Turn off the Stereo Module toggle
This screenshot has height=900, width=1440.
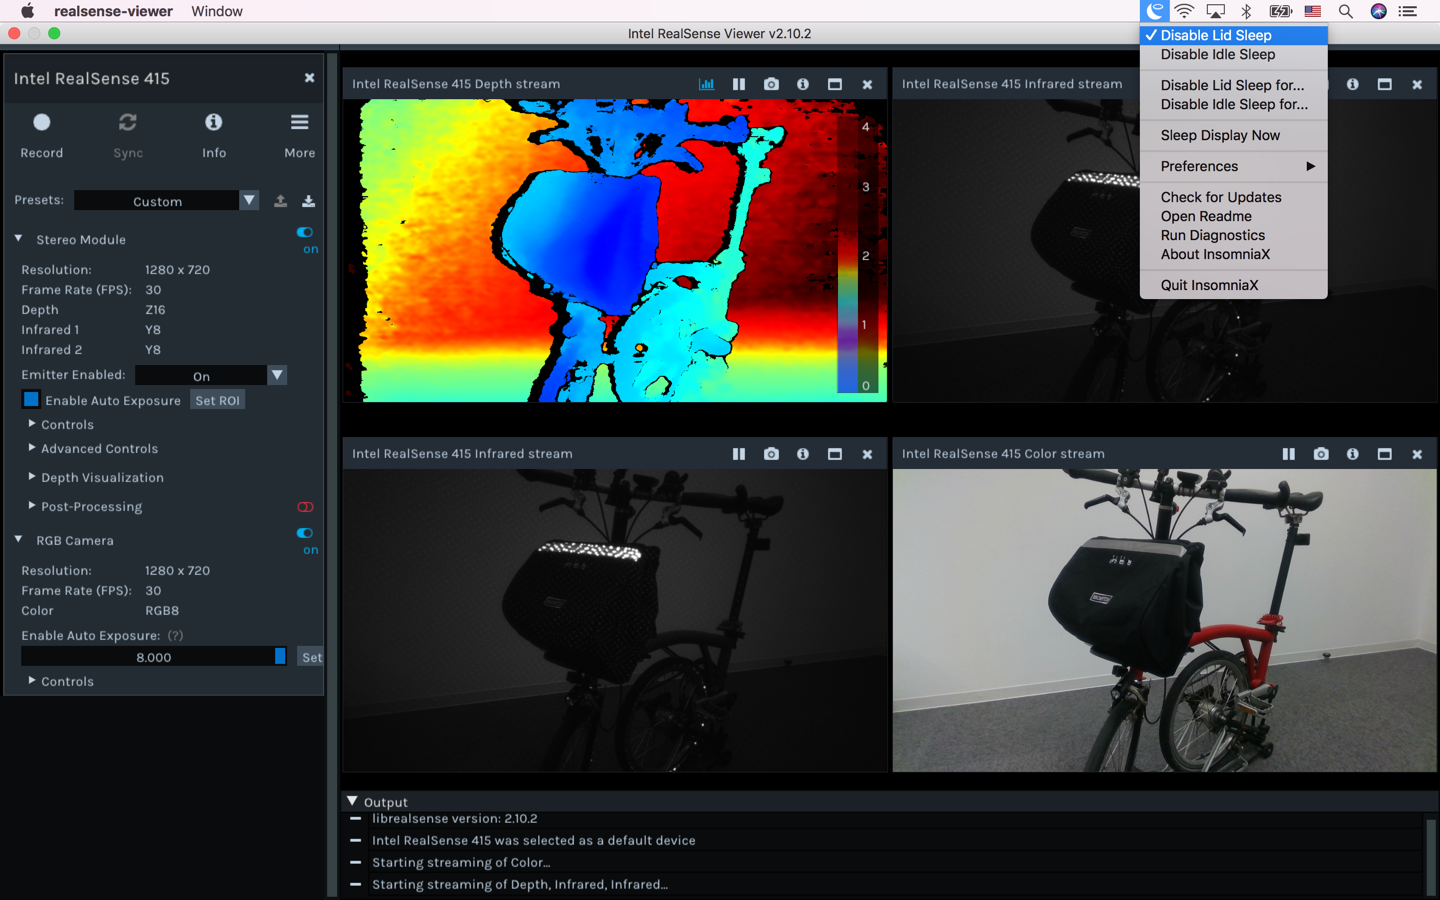coord(305,232)
